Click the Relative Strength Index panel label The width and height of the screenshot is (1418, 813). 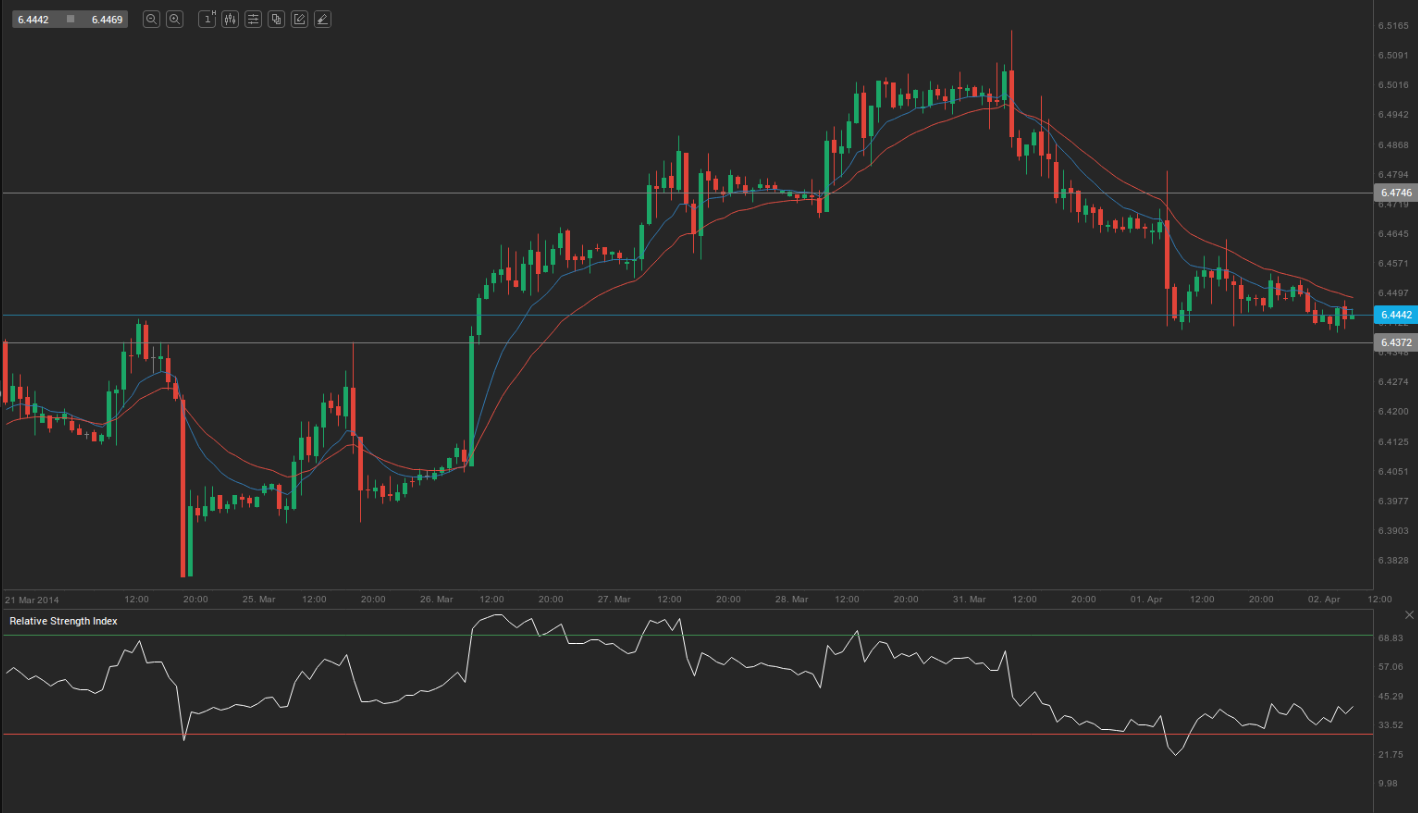pyautogui.click(x=63, y=621)
